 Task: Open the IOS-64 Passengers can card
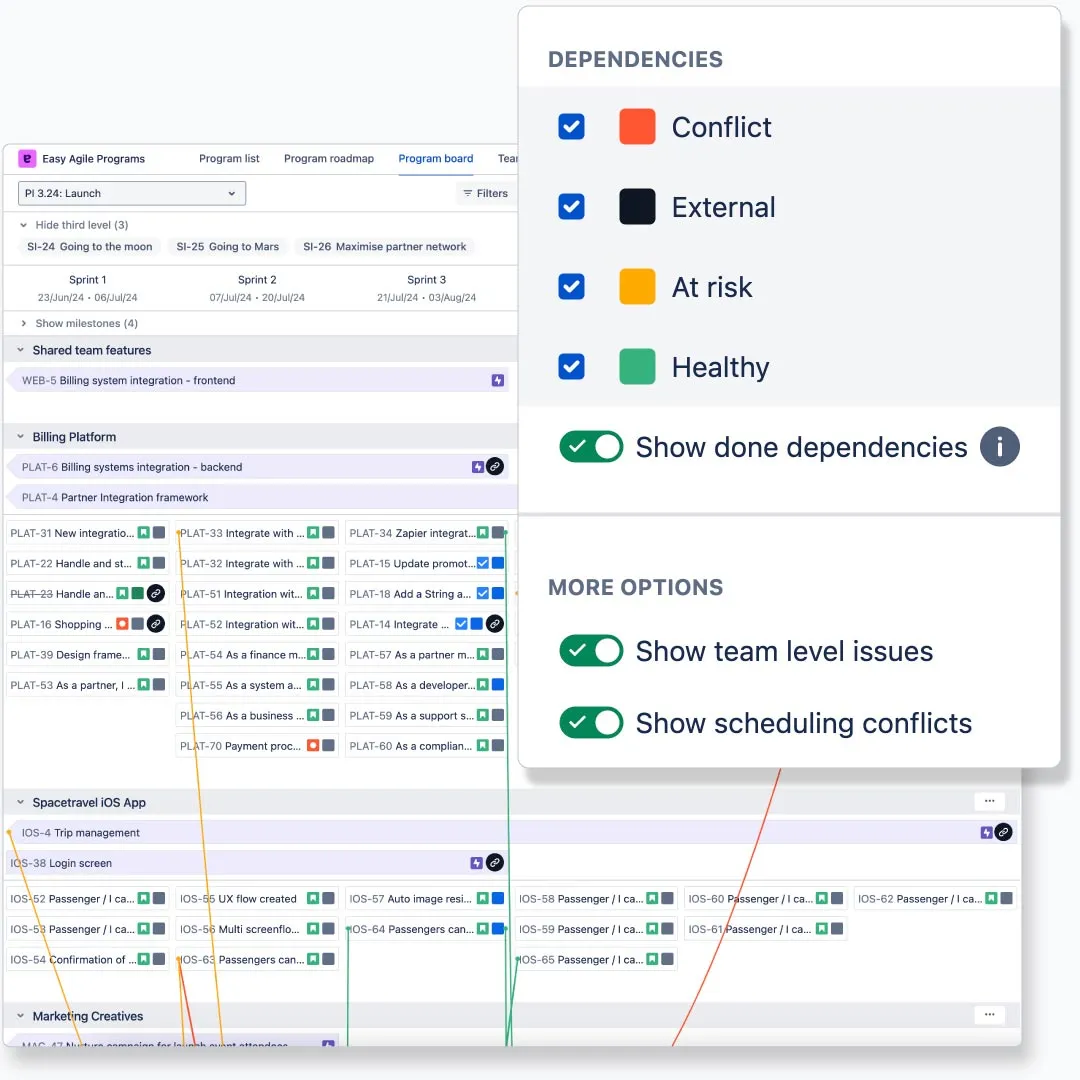pyautogui.click(x=426, y=929)
